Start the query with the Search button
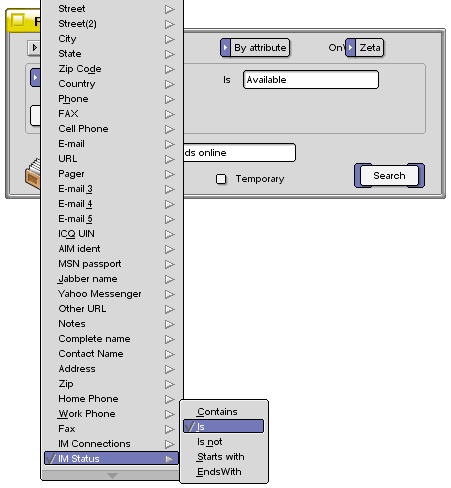This screenshot has height=488, width=451. click(x=389, y=176)
